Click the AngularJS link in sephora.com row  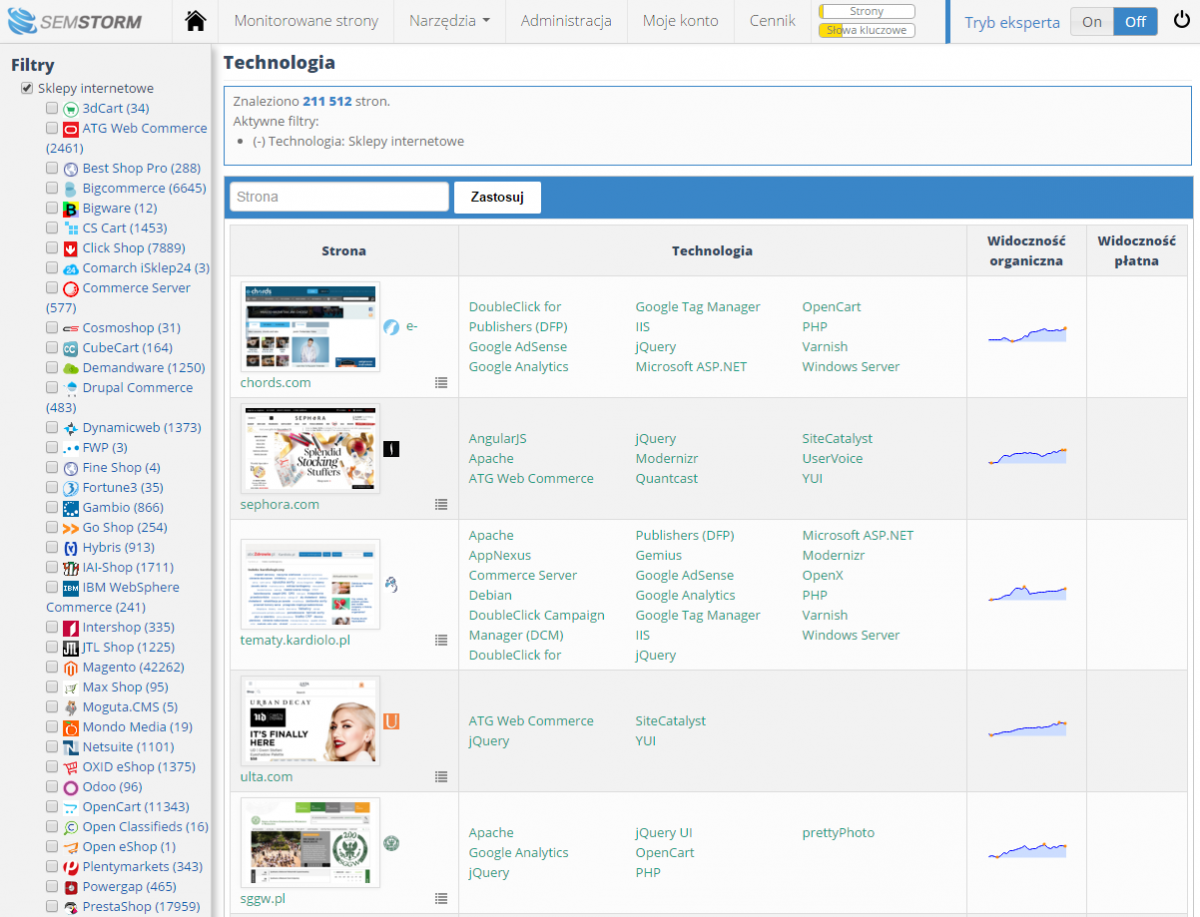[498, 439]
